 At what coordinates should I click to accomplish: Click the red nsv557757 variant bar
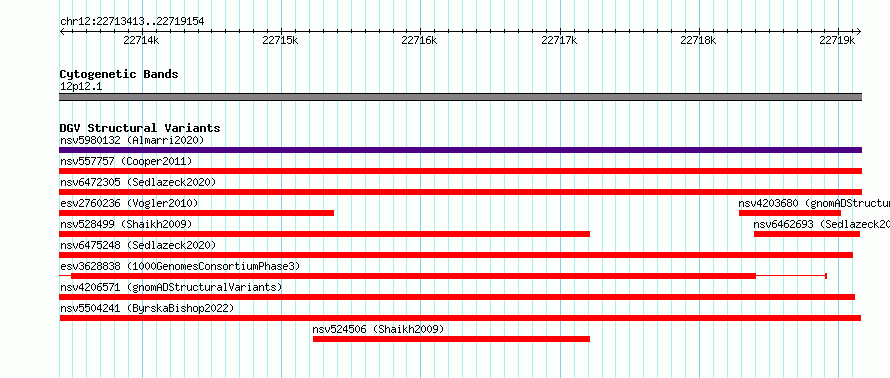[x=460, y=171]
